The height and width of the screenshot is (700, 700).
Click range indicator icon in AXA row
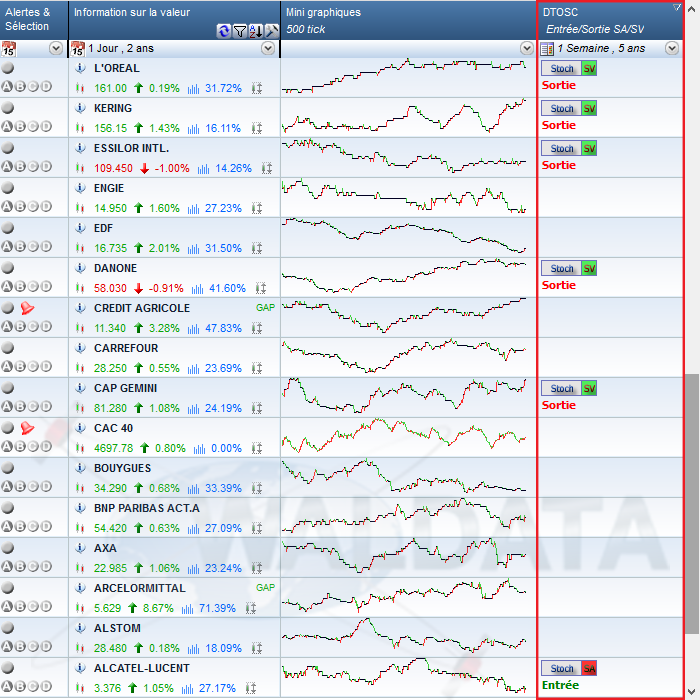pos(257,568)
